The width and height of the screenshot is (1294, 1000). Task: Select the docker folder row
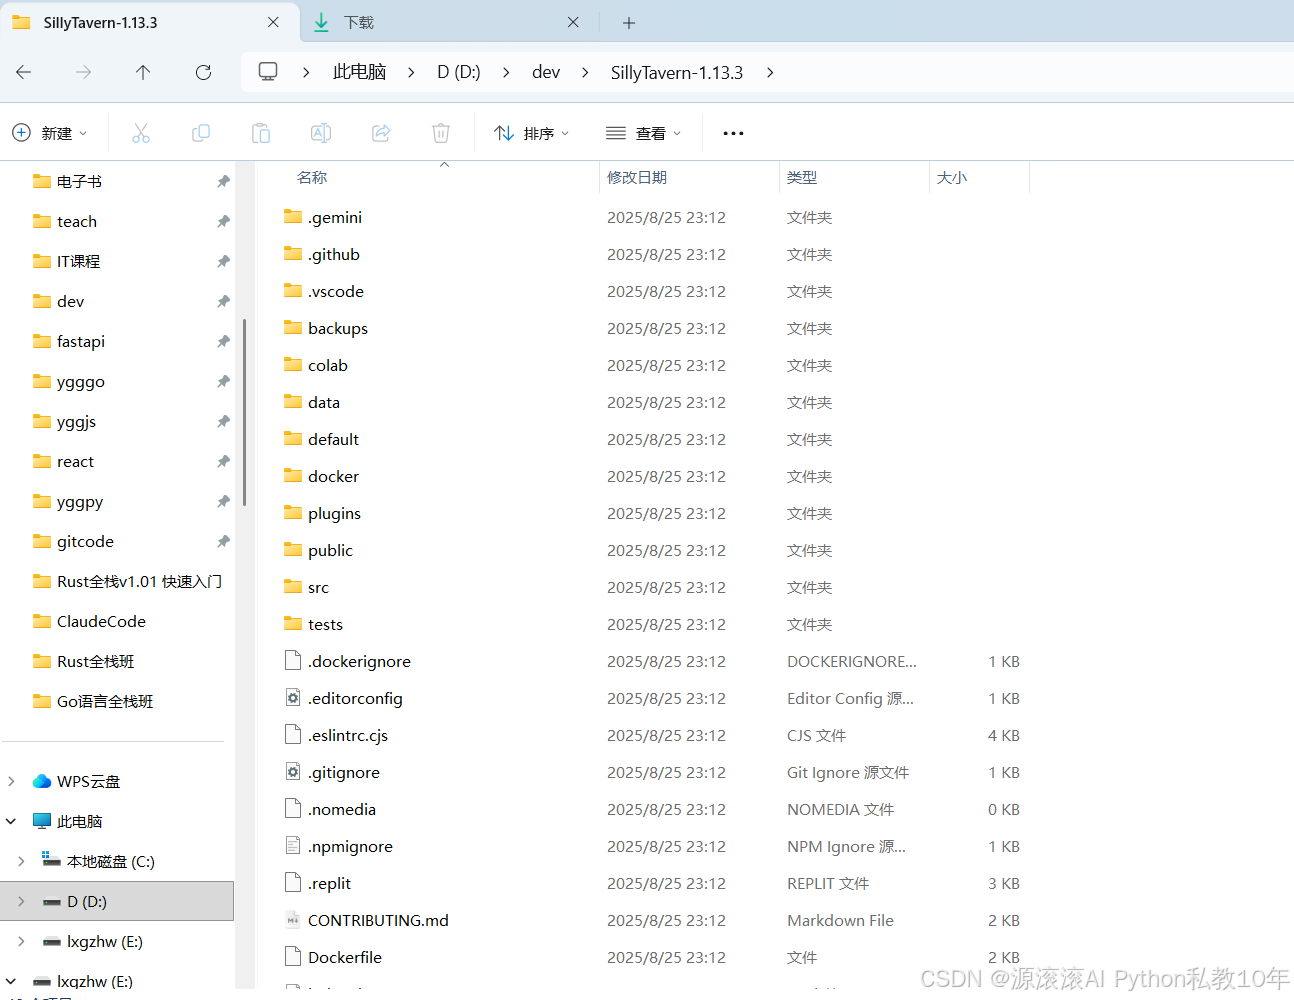650,476
